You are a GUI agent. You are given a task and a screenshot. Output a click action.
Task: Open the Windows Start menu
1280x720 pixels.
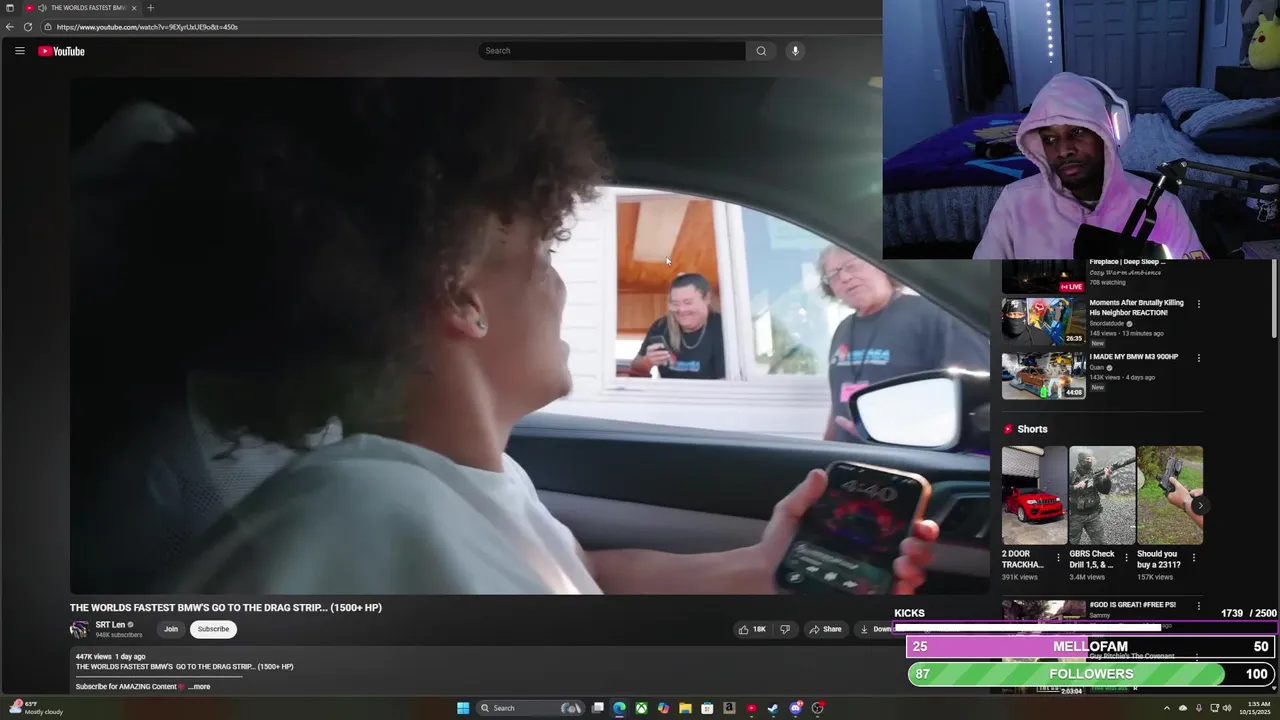pyautogui.click(x=463, y=708)
